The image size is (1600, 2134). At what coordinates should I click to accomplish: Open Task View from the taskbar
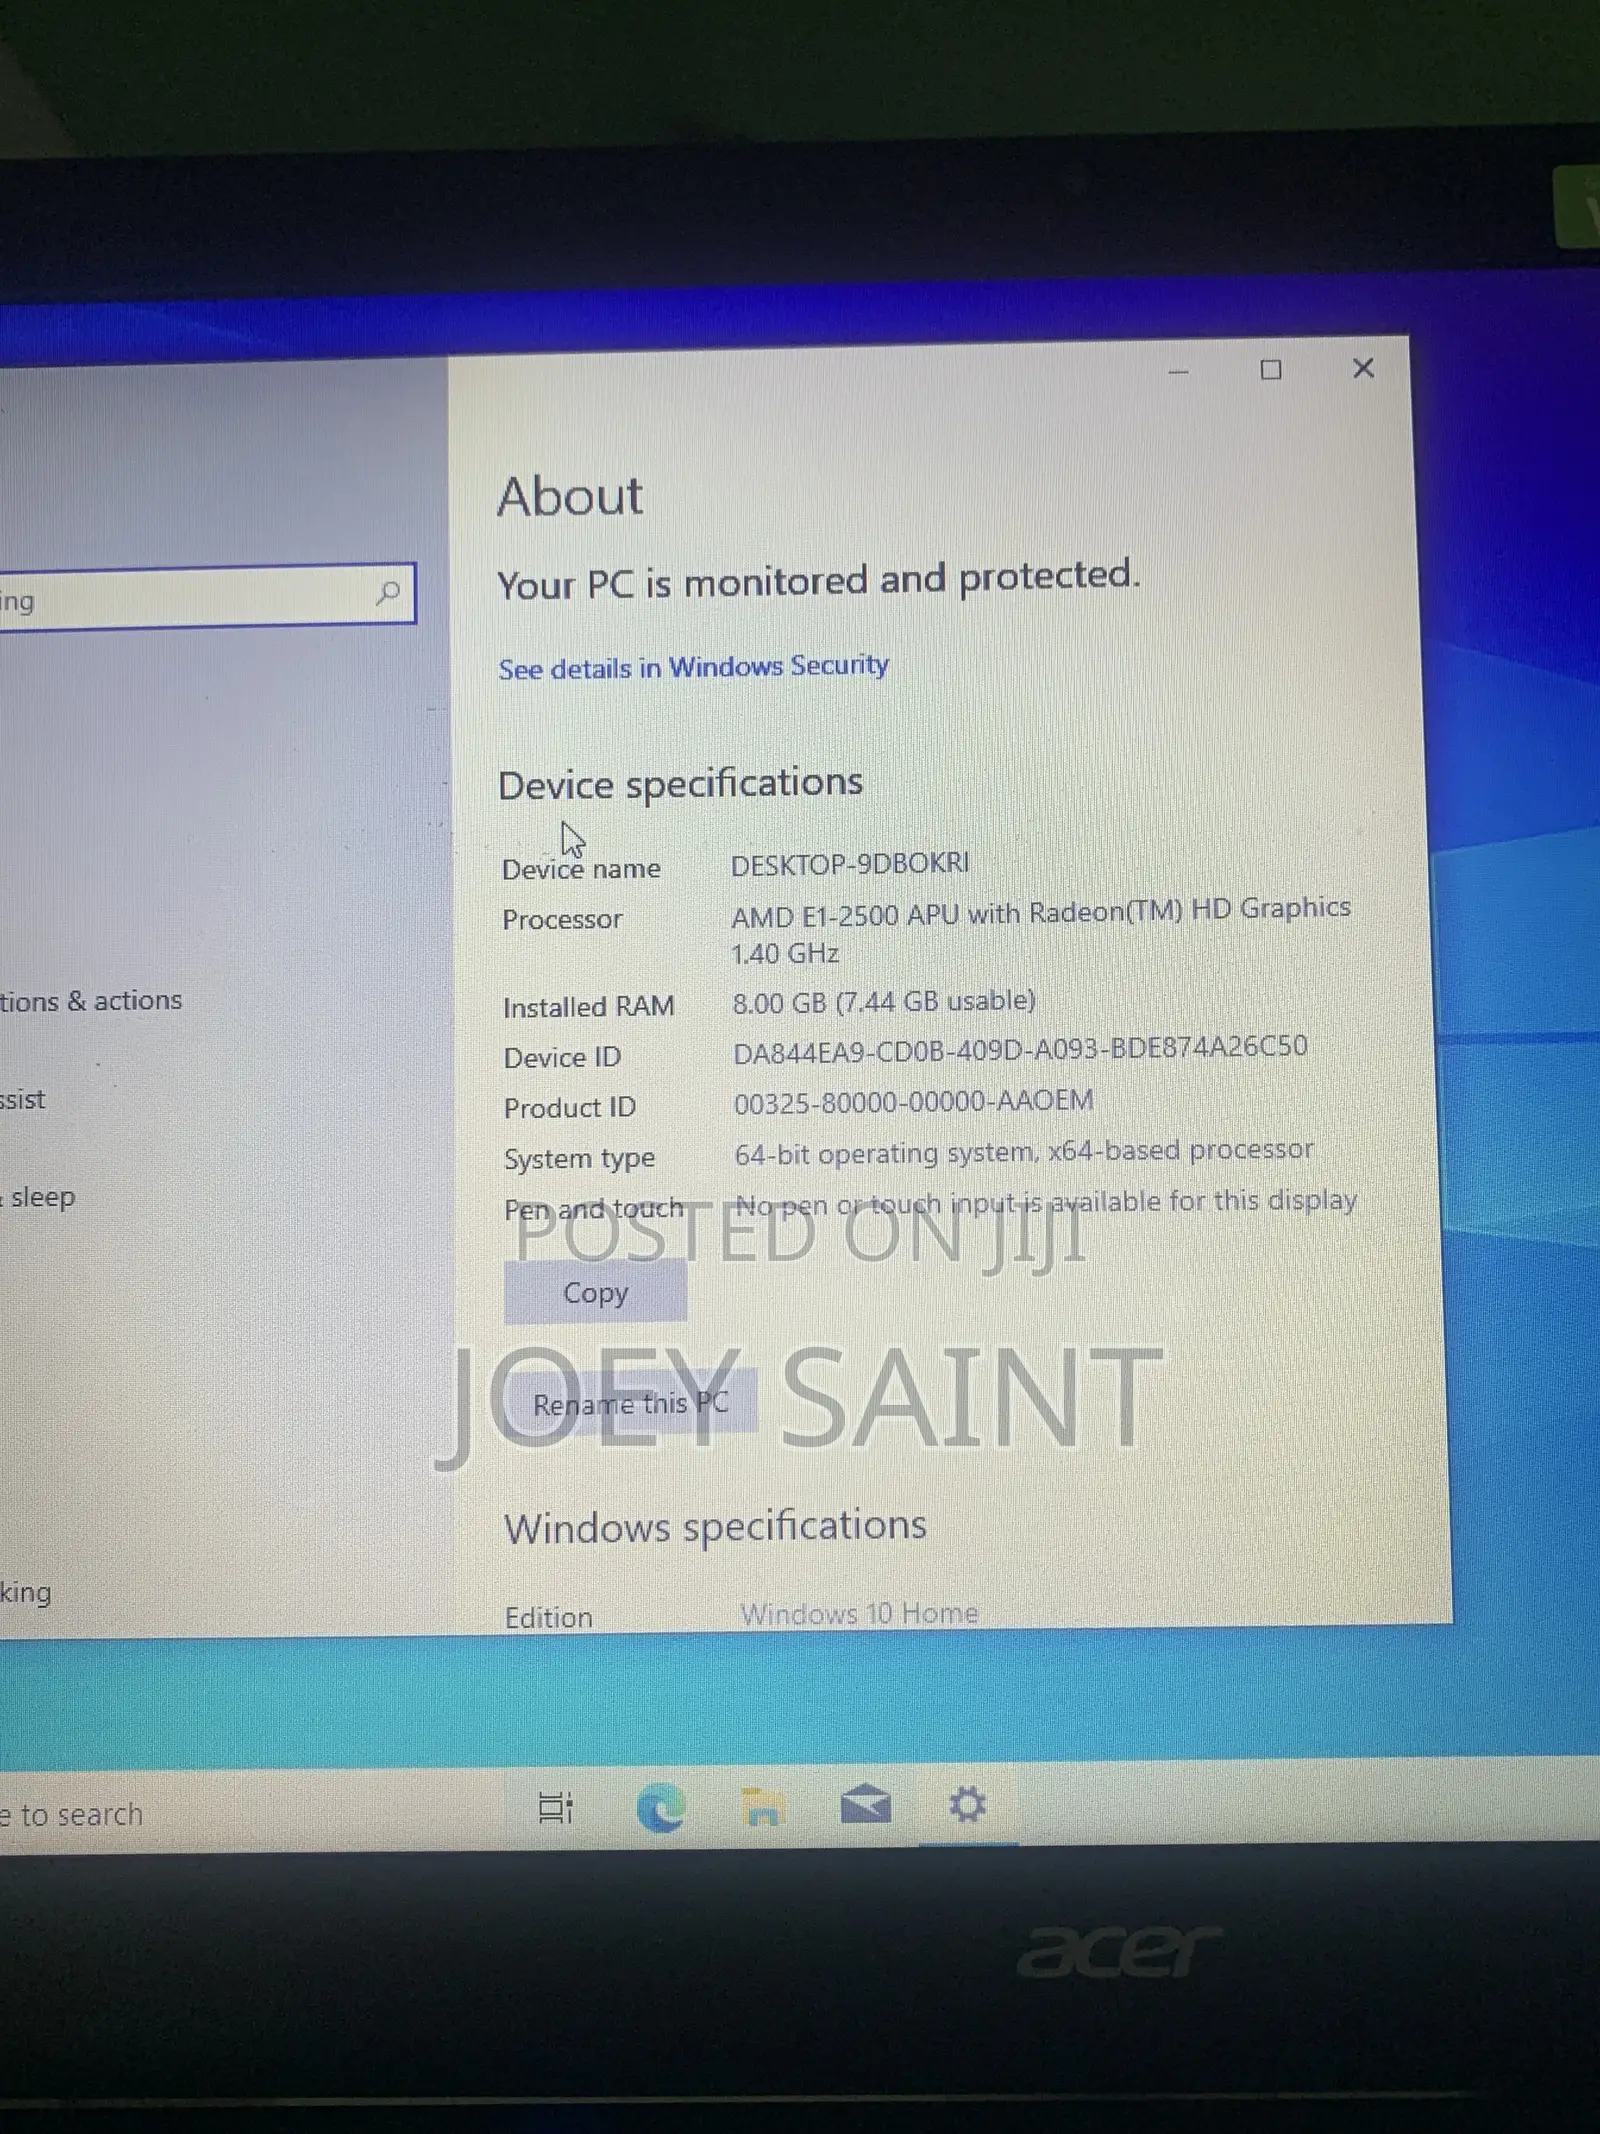click(555, 1807)
